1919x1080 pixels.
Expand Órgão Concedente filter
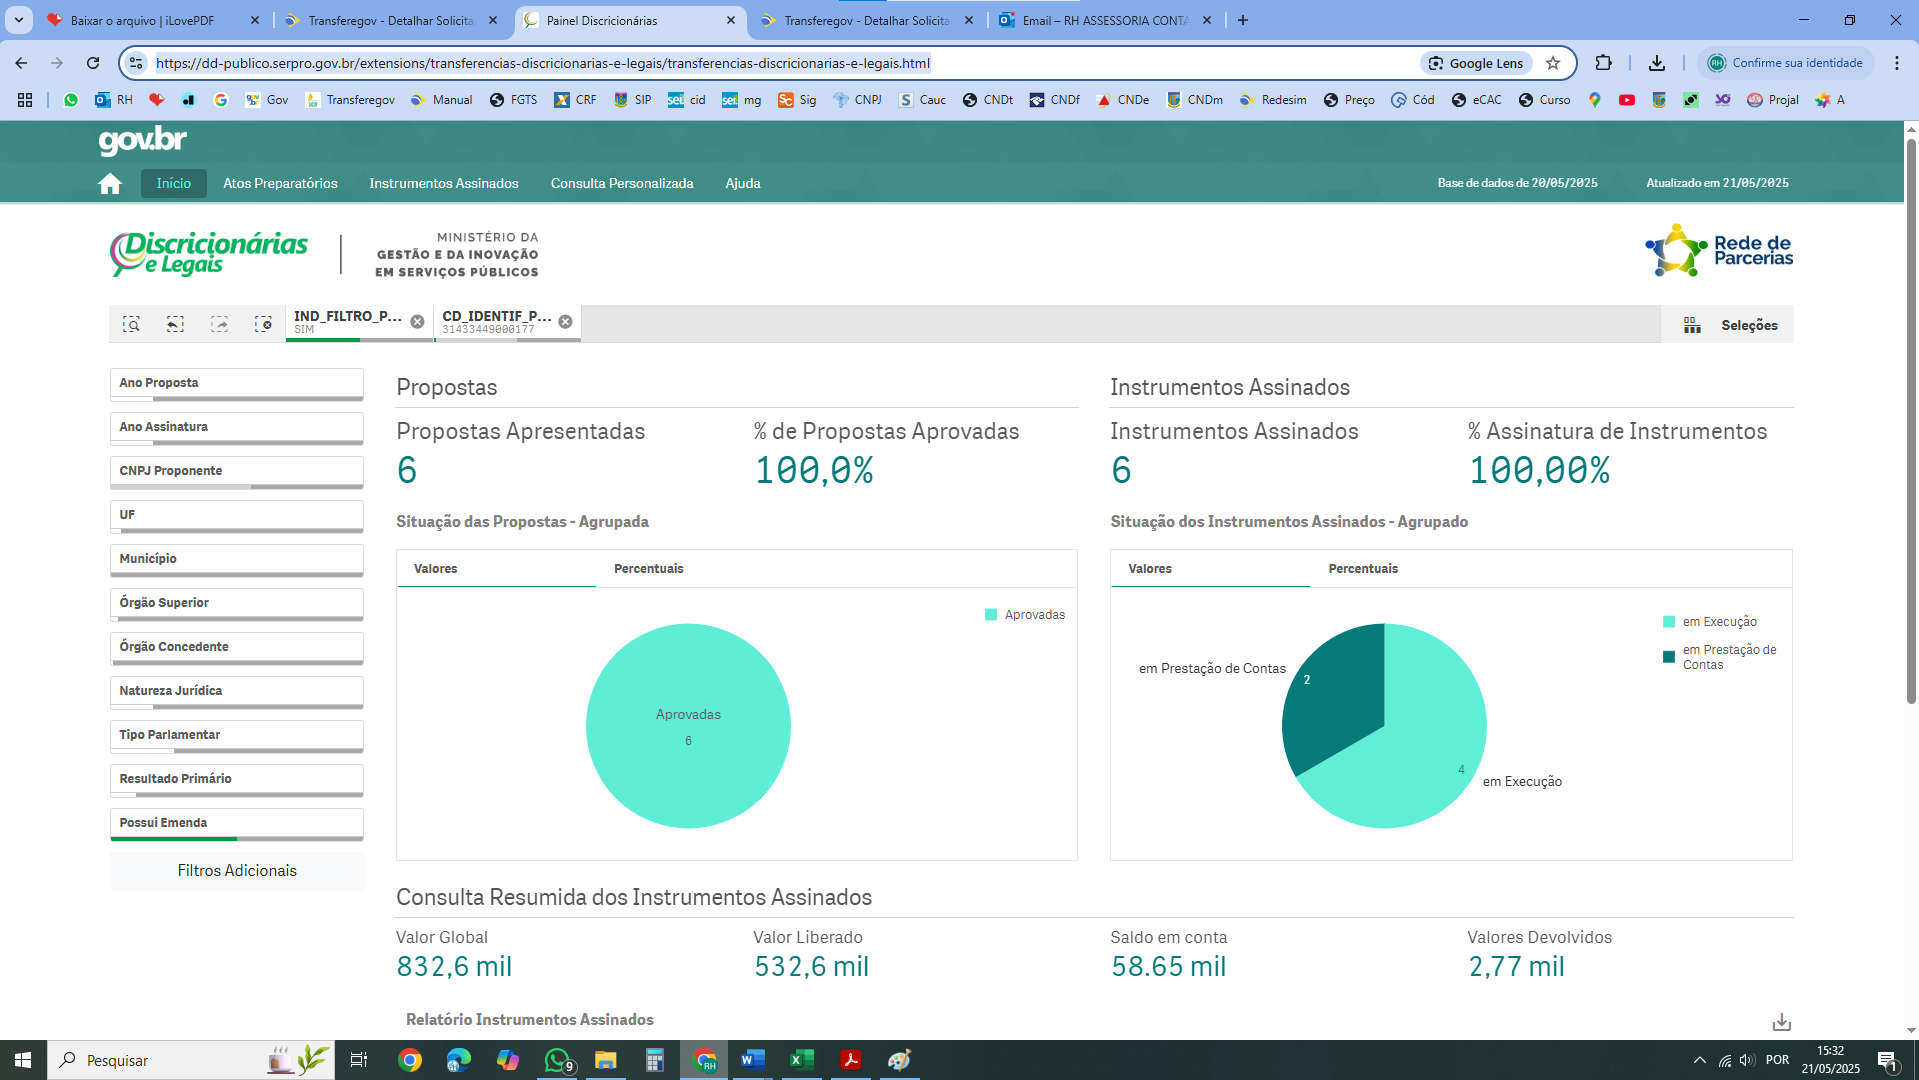coord(237,648)
